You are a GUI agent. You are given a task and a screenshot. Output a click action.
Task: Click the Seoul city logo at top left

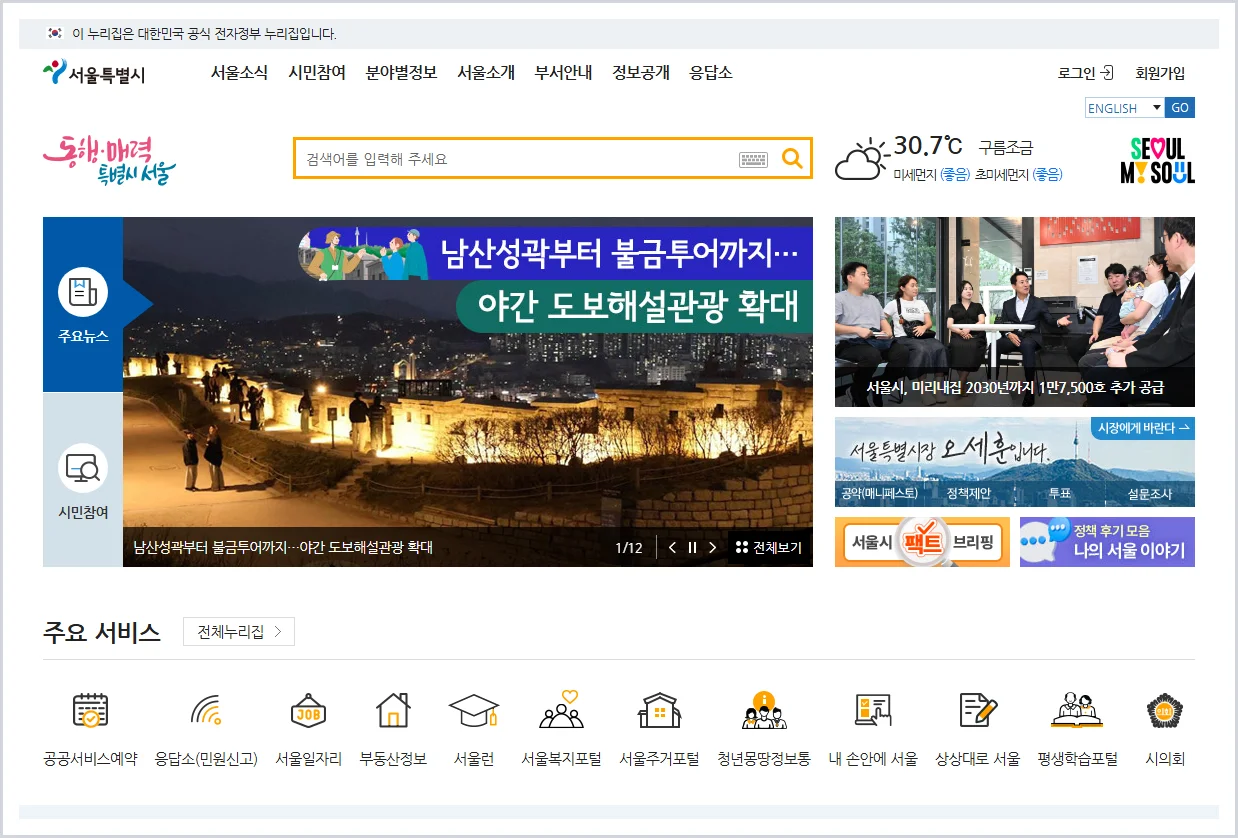pyautogui.click(x=94, y=73)
